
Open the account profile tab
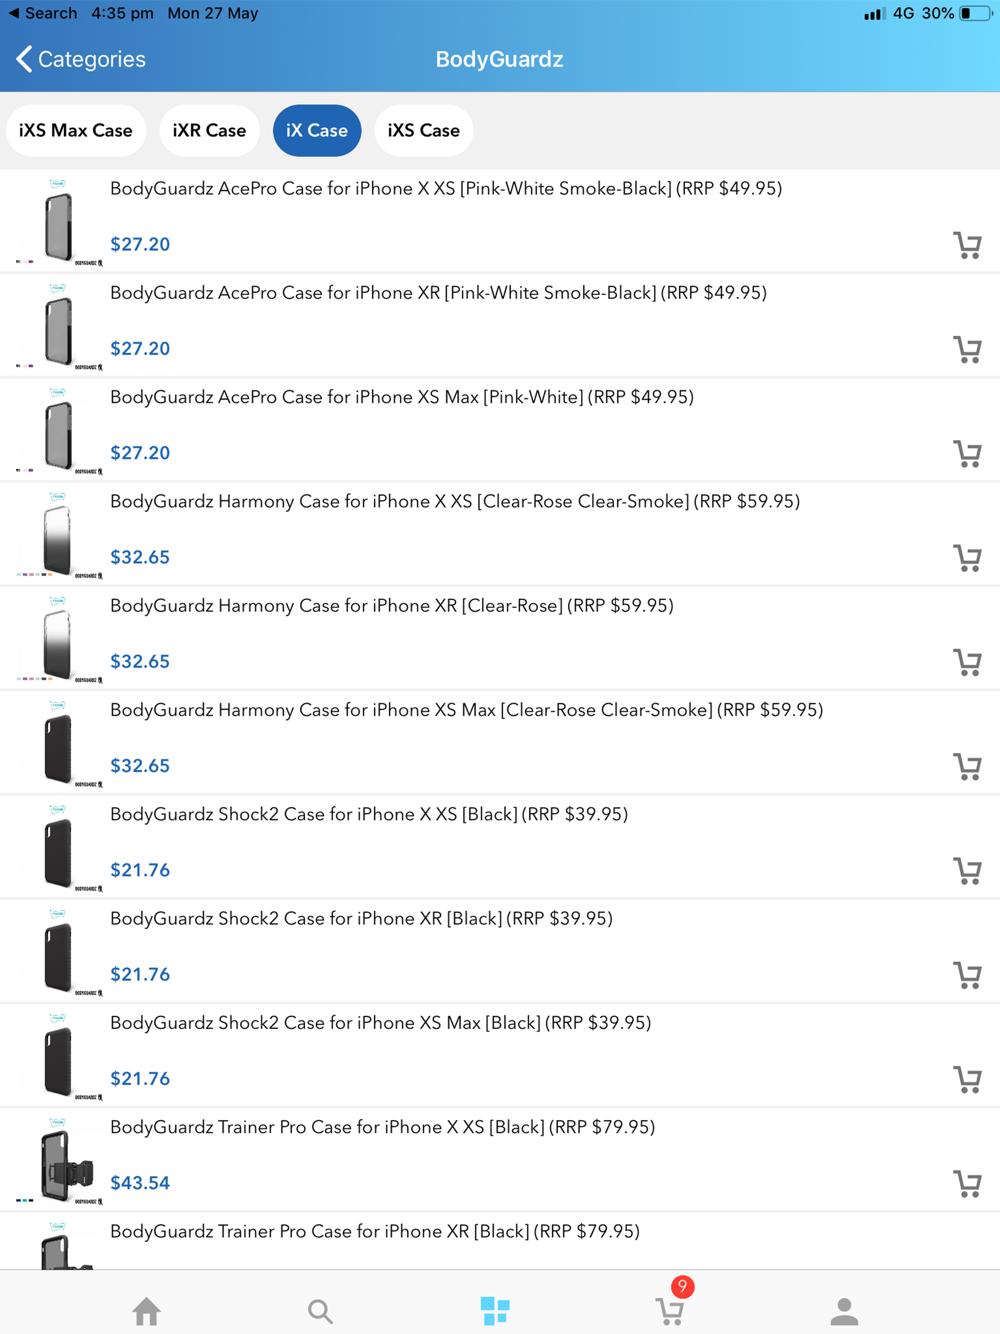coord(844,1310)
